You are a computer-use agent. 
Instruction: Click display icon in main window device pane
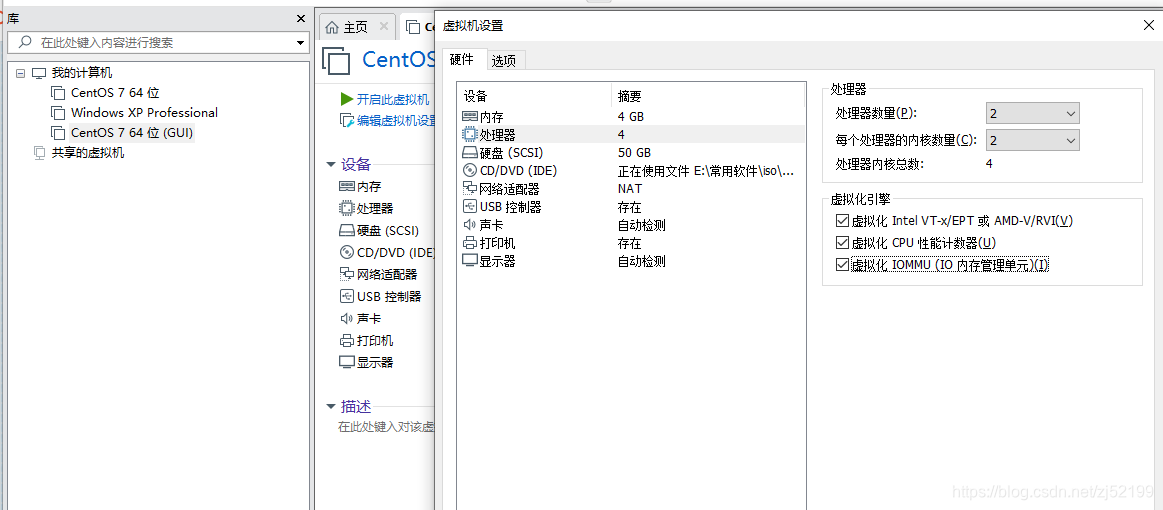[x=346, y=362]
